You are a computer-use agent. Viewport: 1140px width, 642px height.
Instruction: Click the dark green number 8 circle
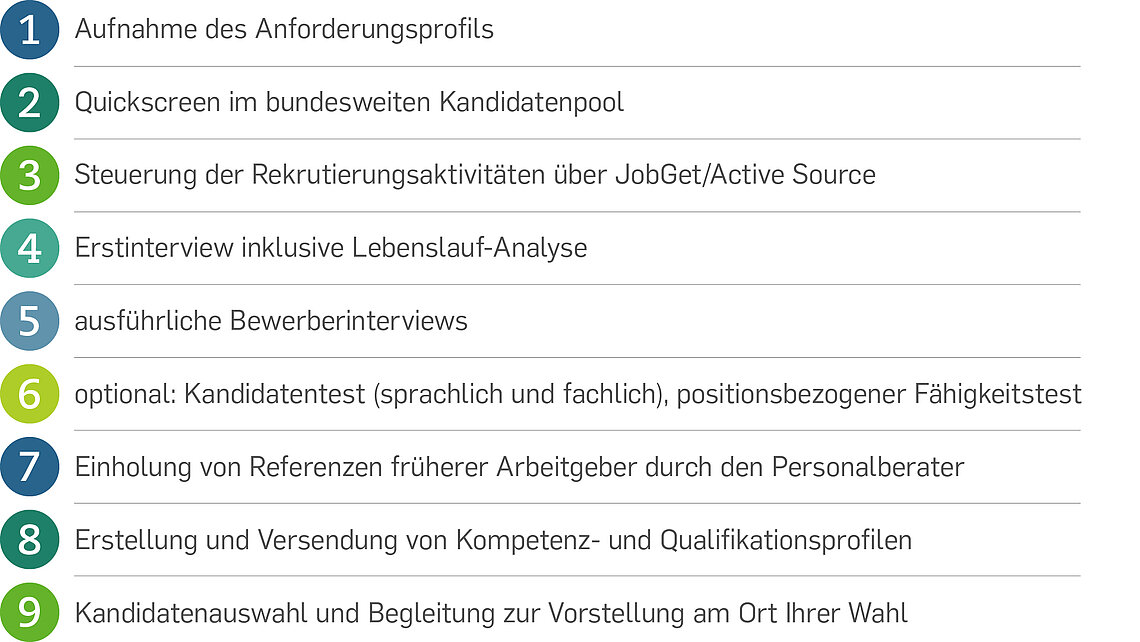[x=30, y=539]
